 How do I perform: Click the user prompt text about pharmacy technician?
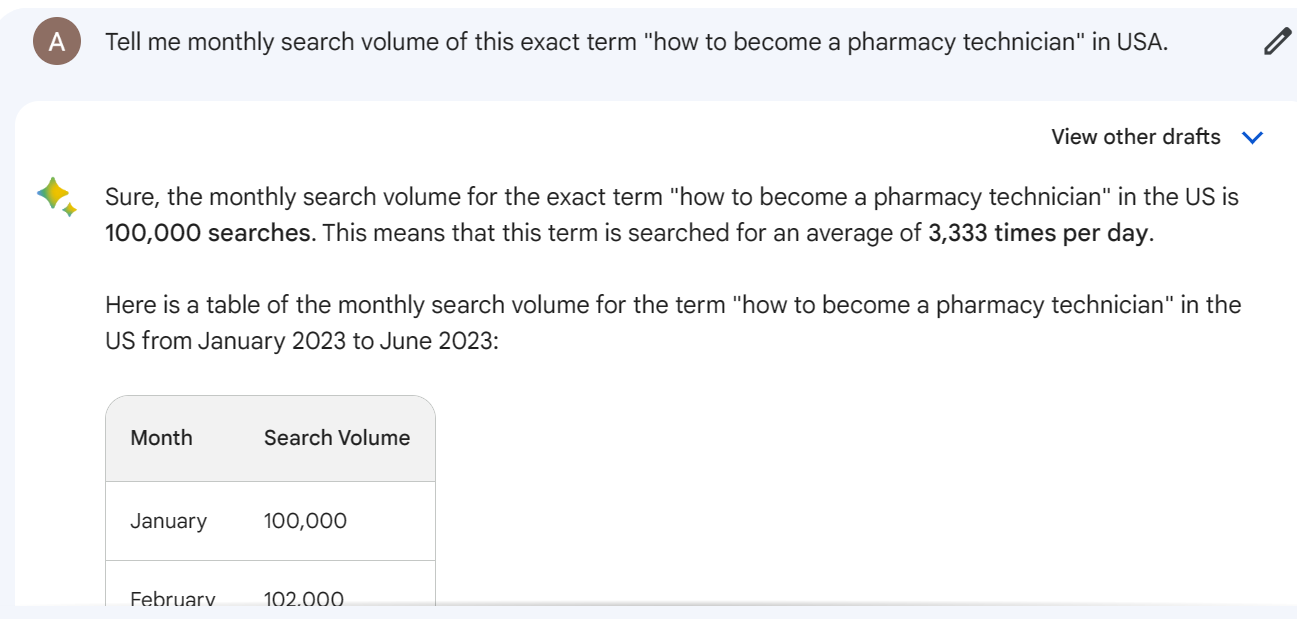[x=636, y=42]
